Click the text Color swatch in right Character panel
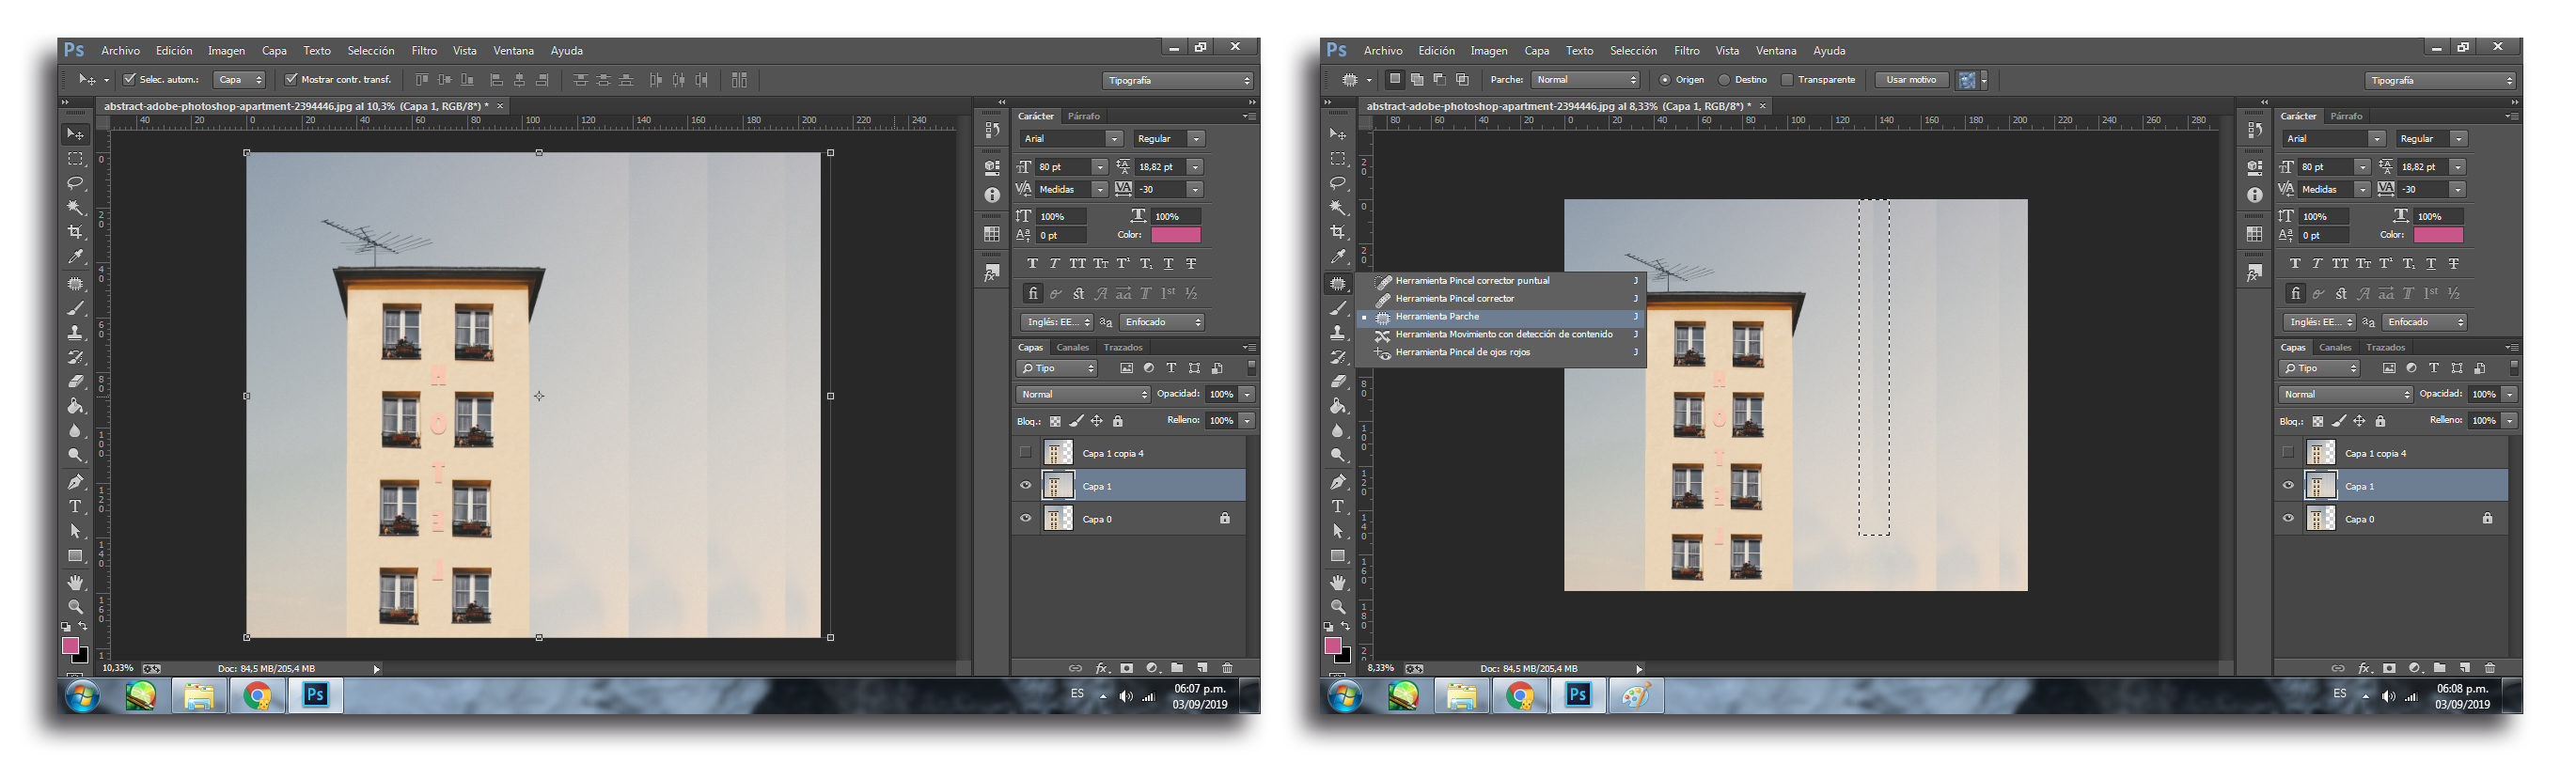Image resolution: width=2576 pixels, height=763 pixels. pyautogui.click(x=2438, y=235)
